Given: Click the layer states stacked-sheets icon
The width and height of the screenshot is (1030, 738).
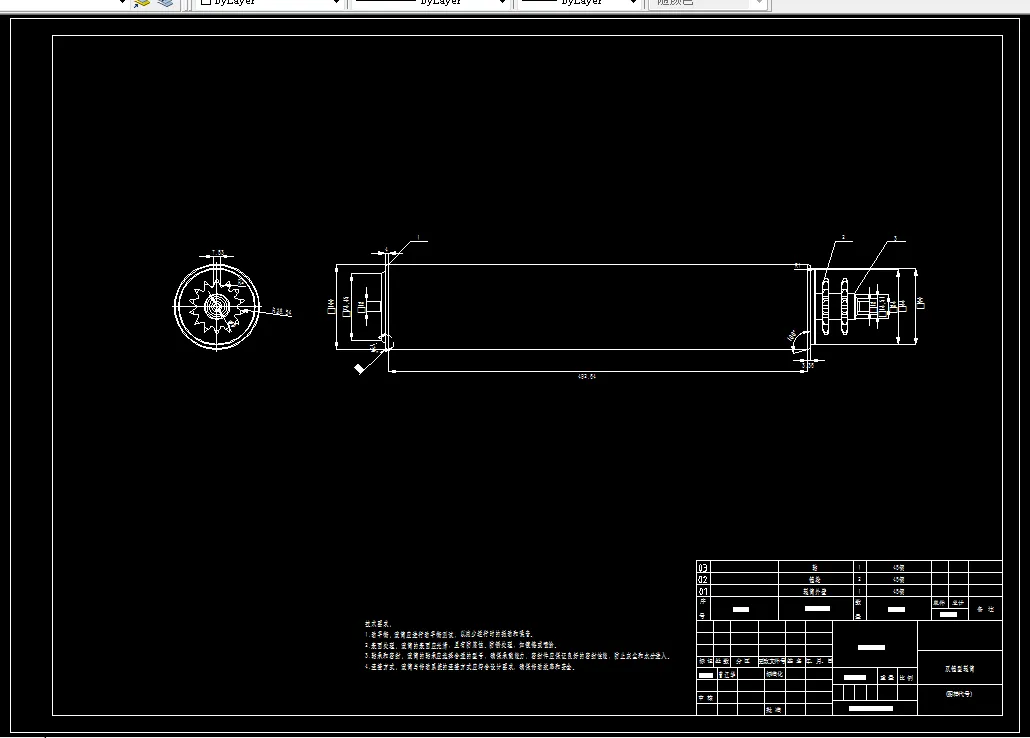Looking at the screenshot, I should tap(166, 3).
